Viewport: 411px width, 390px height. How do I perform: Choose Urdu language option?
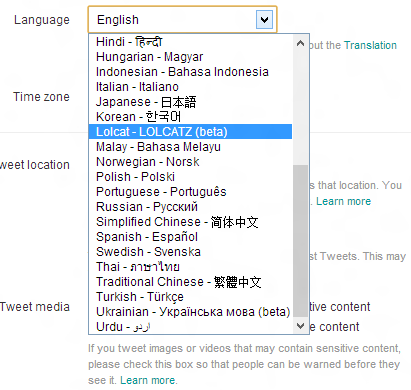[x=190, y=327]
